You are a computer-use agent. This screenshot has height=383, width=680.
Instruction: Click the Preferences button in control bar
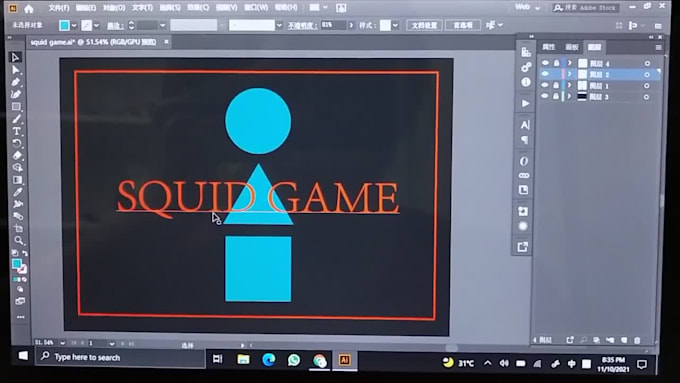(463, 25)
